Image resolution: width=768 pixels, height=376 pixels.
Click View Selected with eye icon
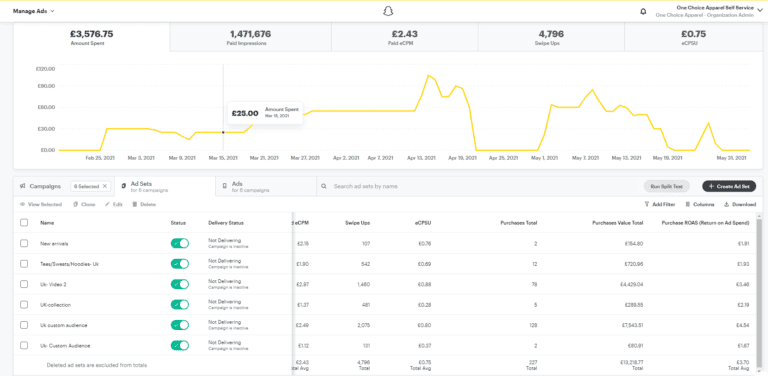(x=41, y=204)
